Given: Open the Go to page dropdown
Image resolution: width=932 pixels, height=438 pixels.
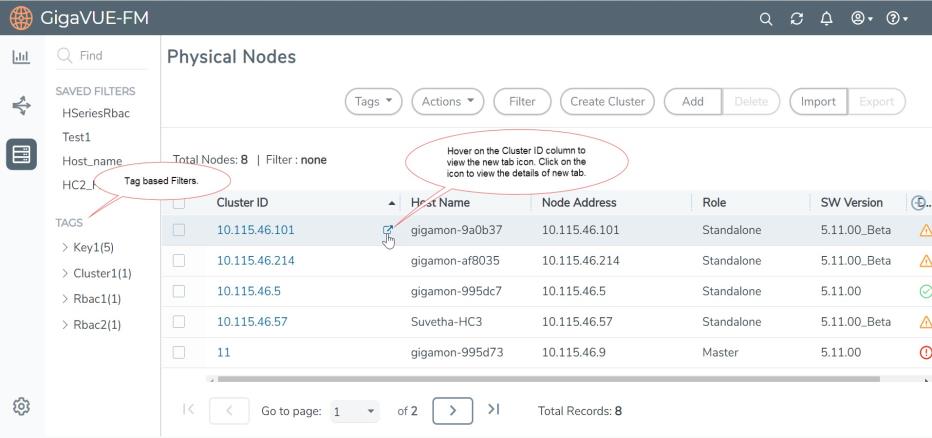Looking at the screenshot, I should pos(354,411).
